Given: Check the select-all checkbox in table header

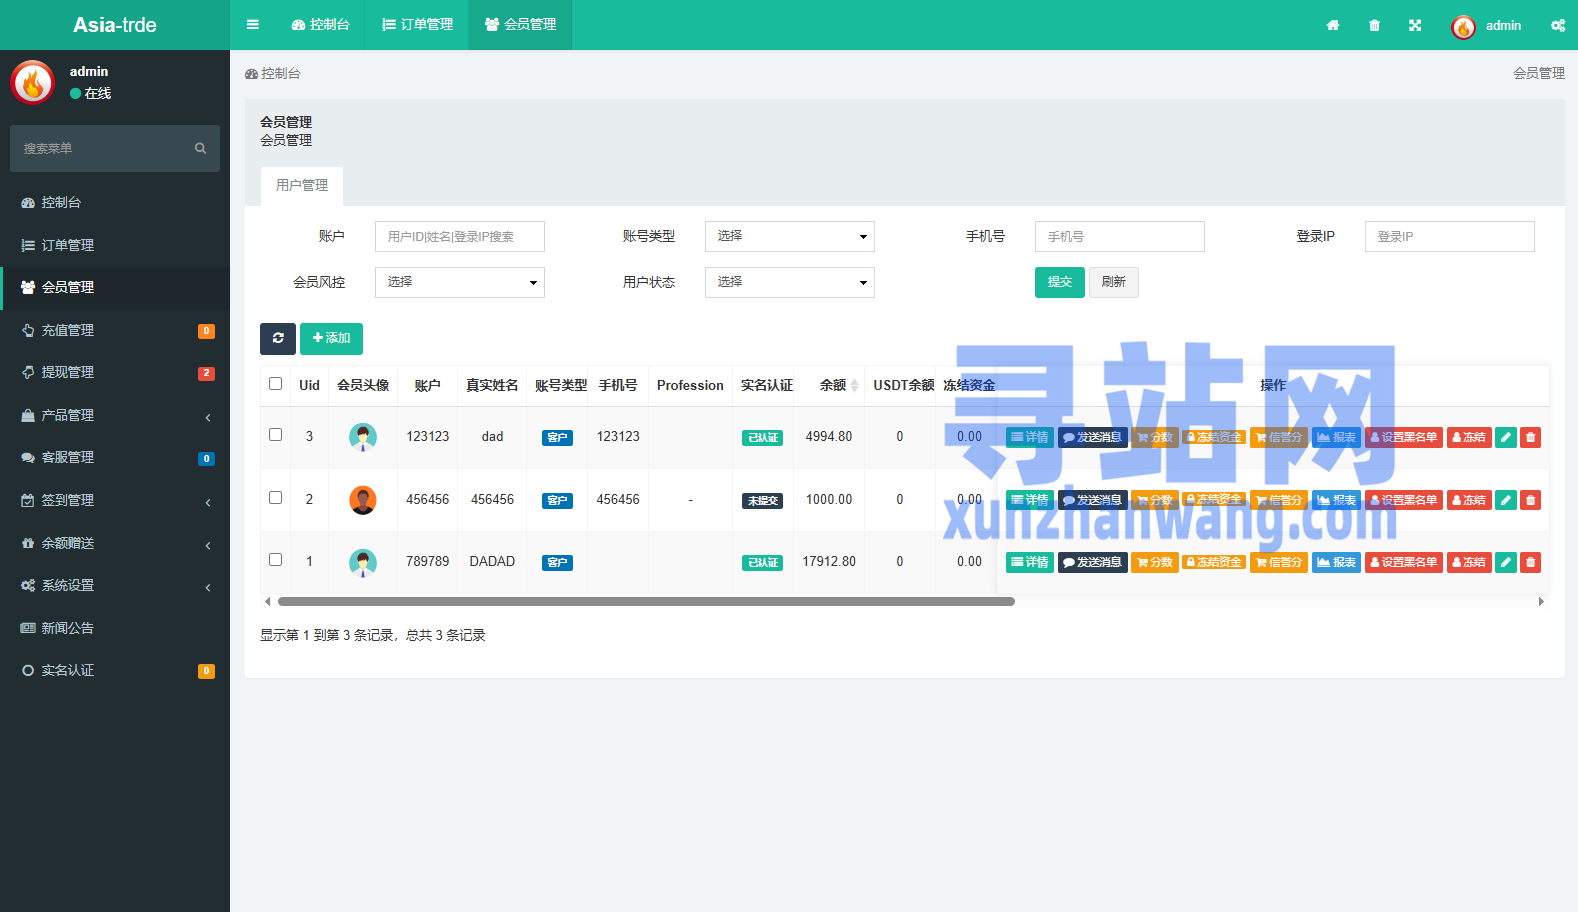Looking at the screenshot, I should pos(275,384).
